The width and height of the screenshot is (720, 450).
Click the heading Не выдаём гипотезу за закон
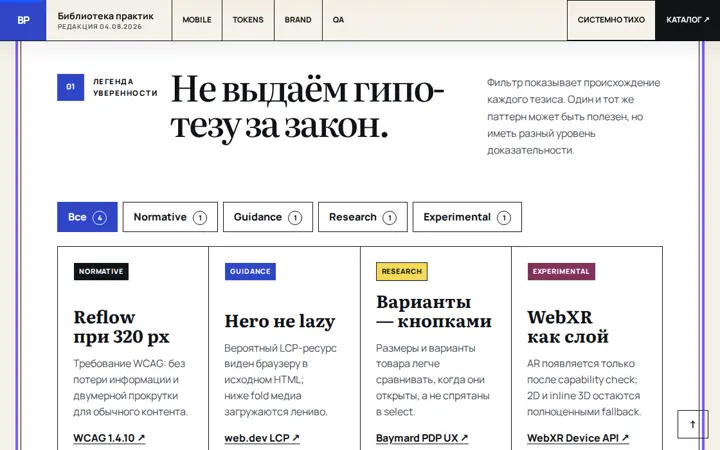[307, 107]
